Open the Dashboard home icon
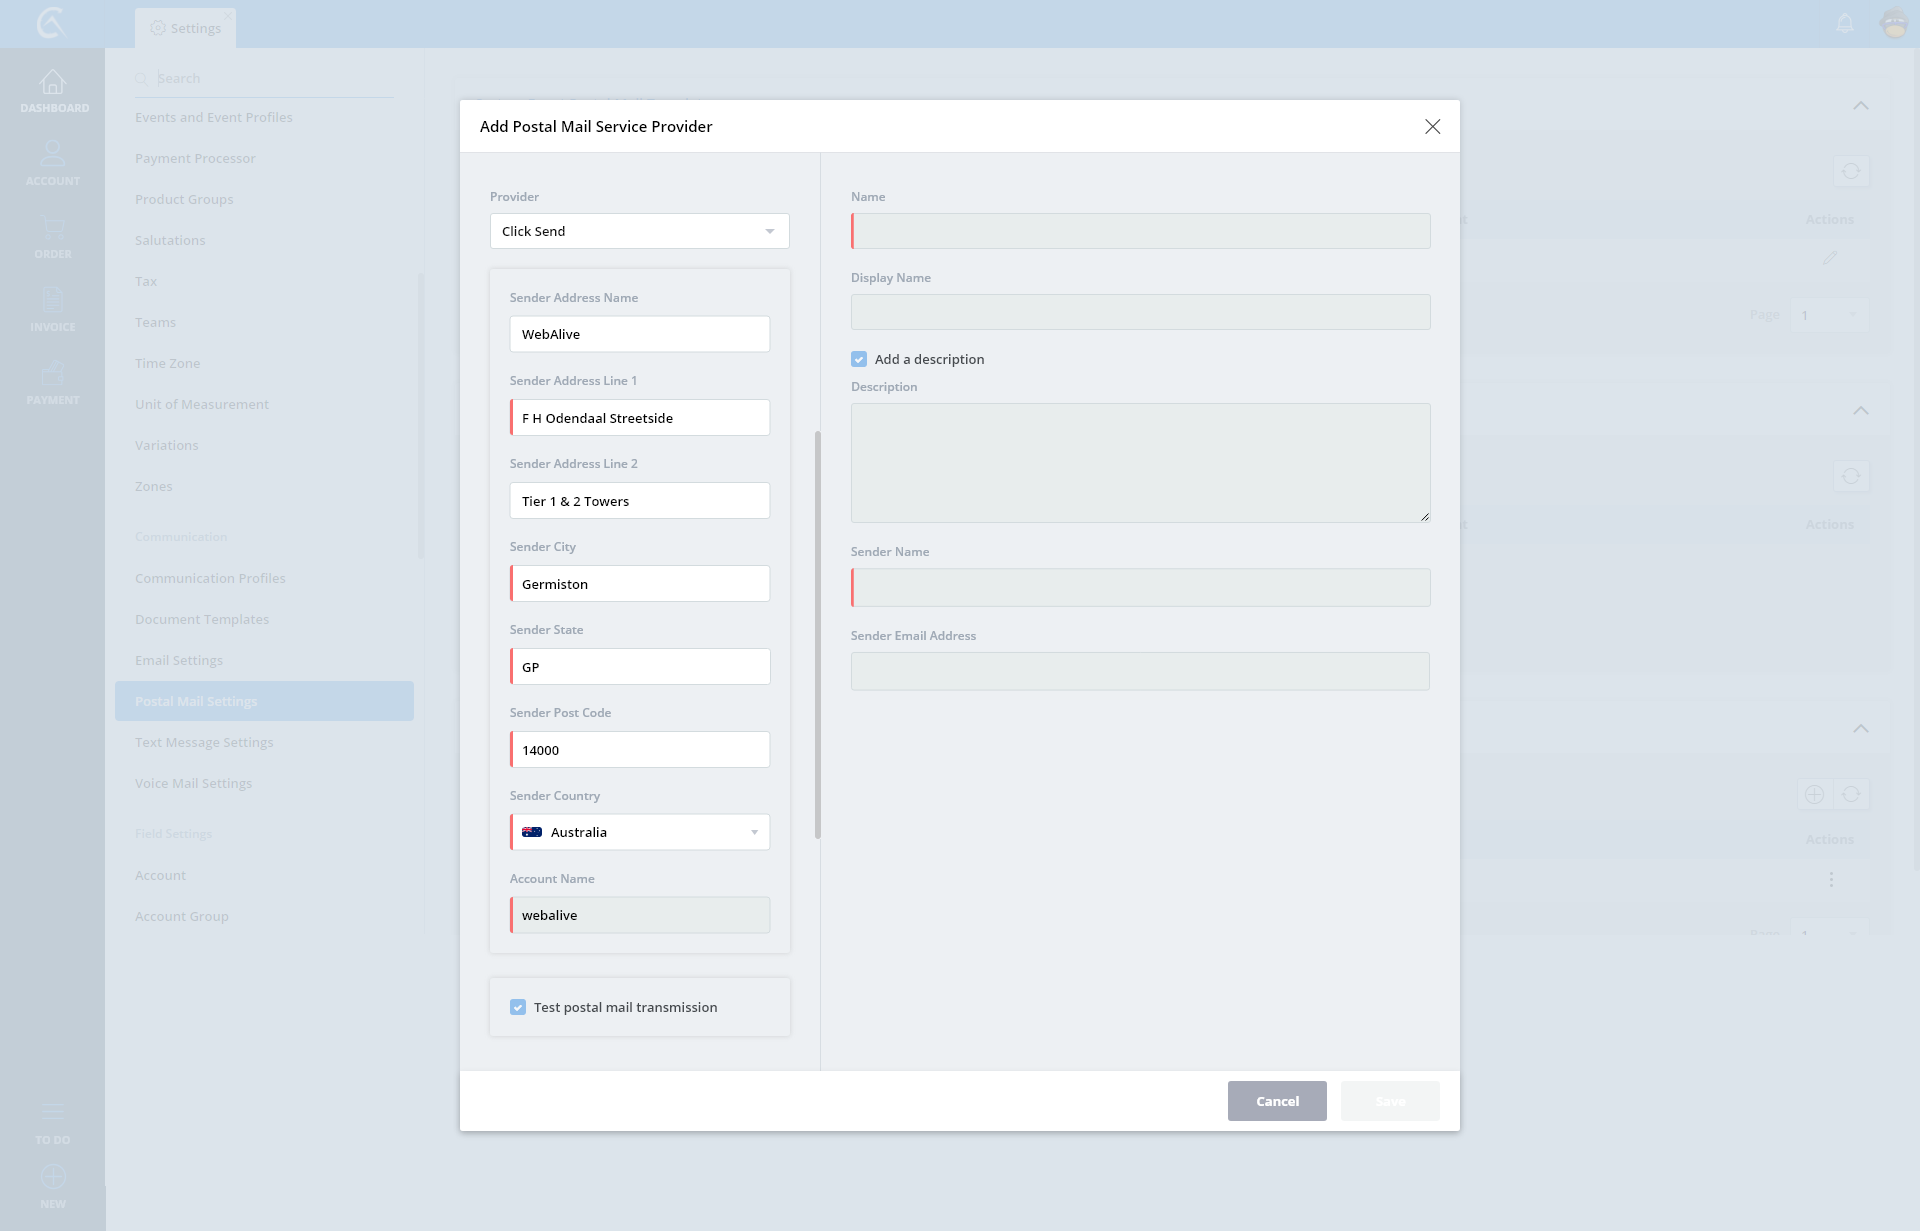Image resolution: width=1920 pixels, height=1231 pixels. [53, 82]
